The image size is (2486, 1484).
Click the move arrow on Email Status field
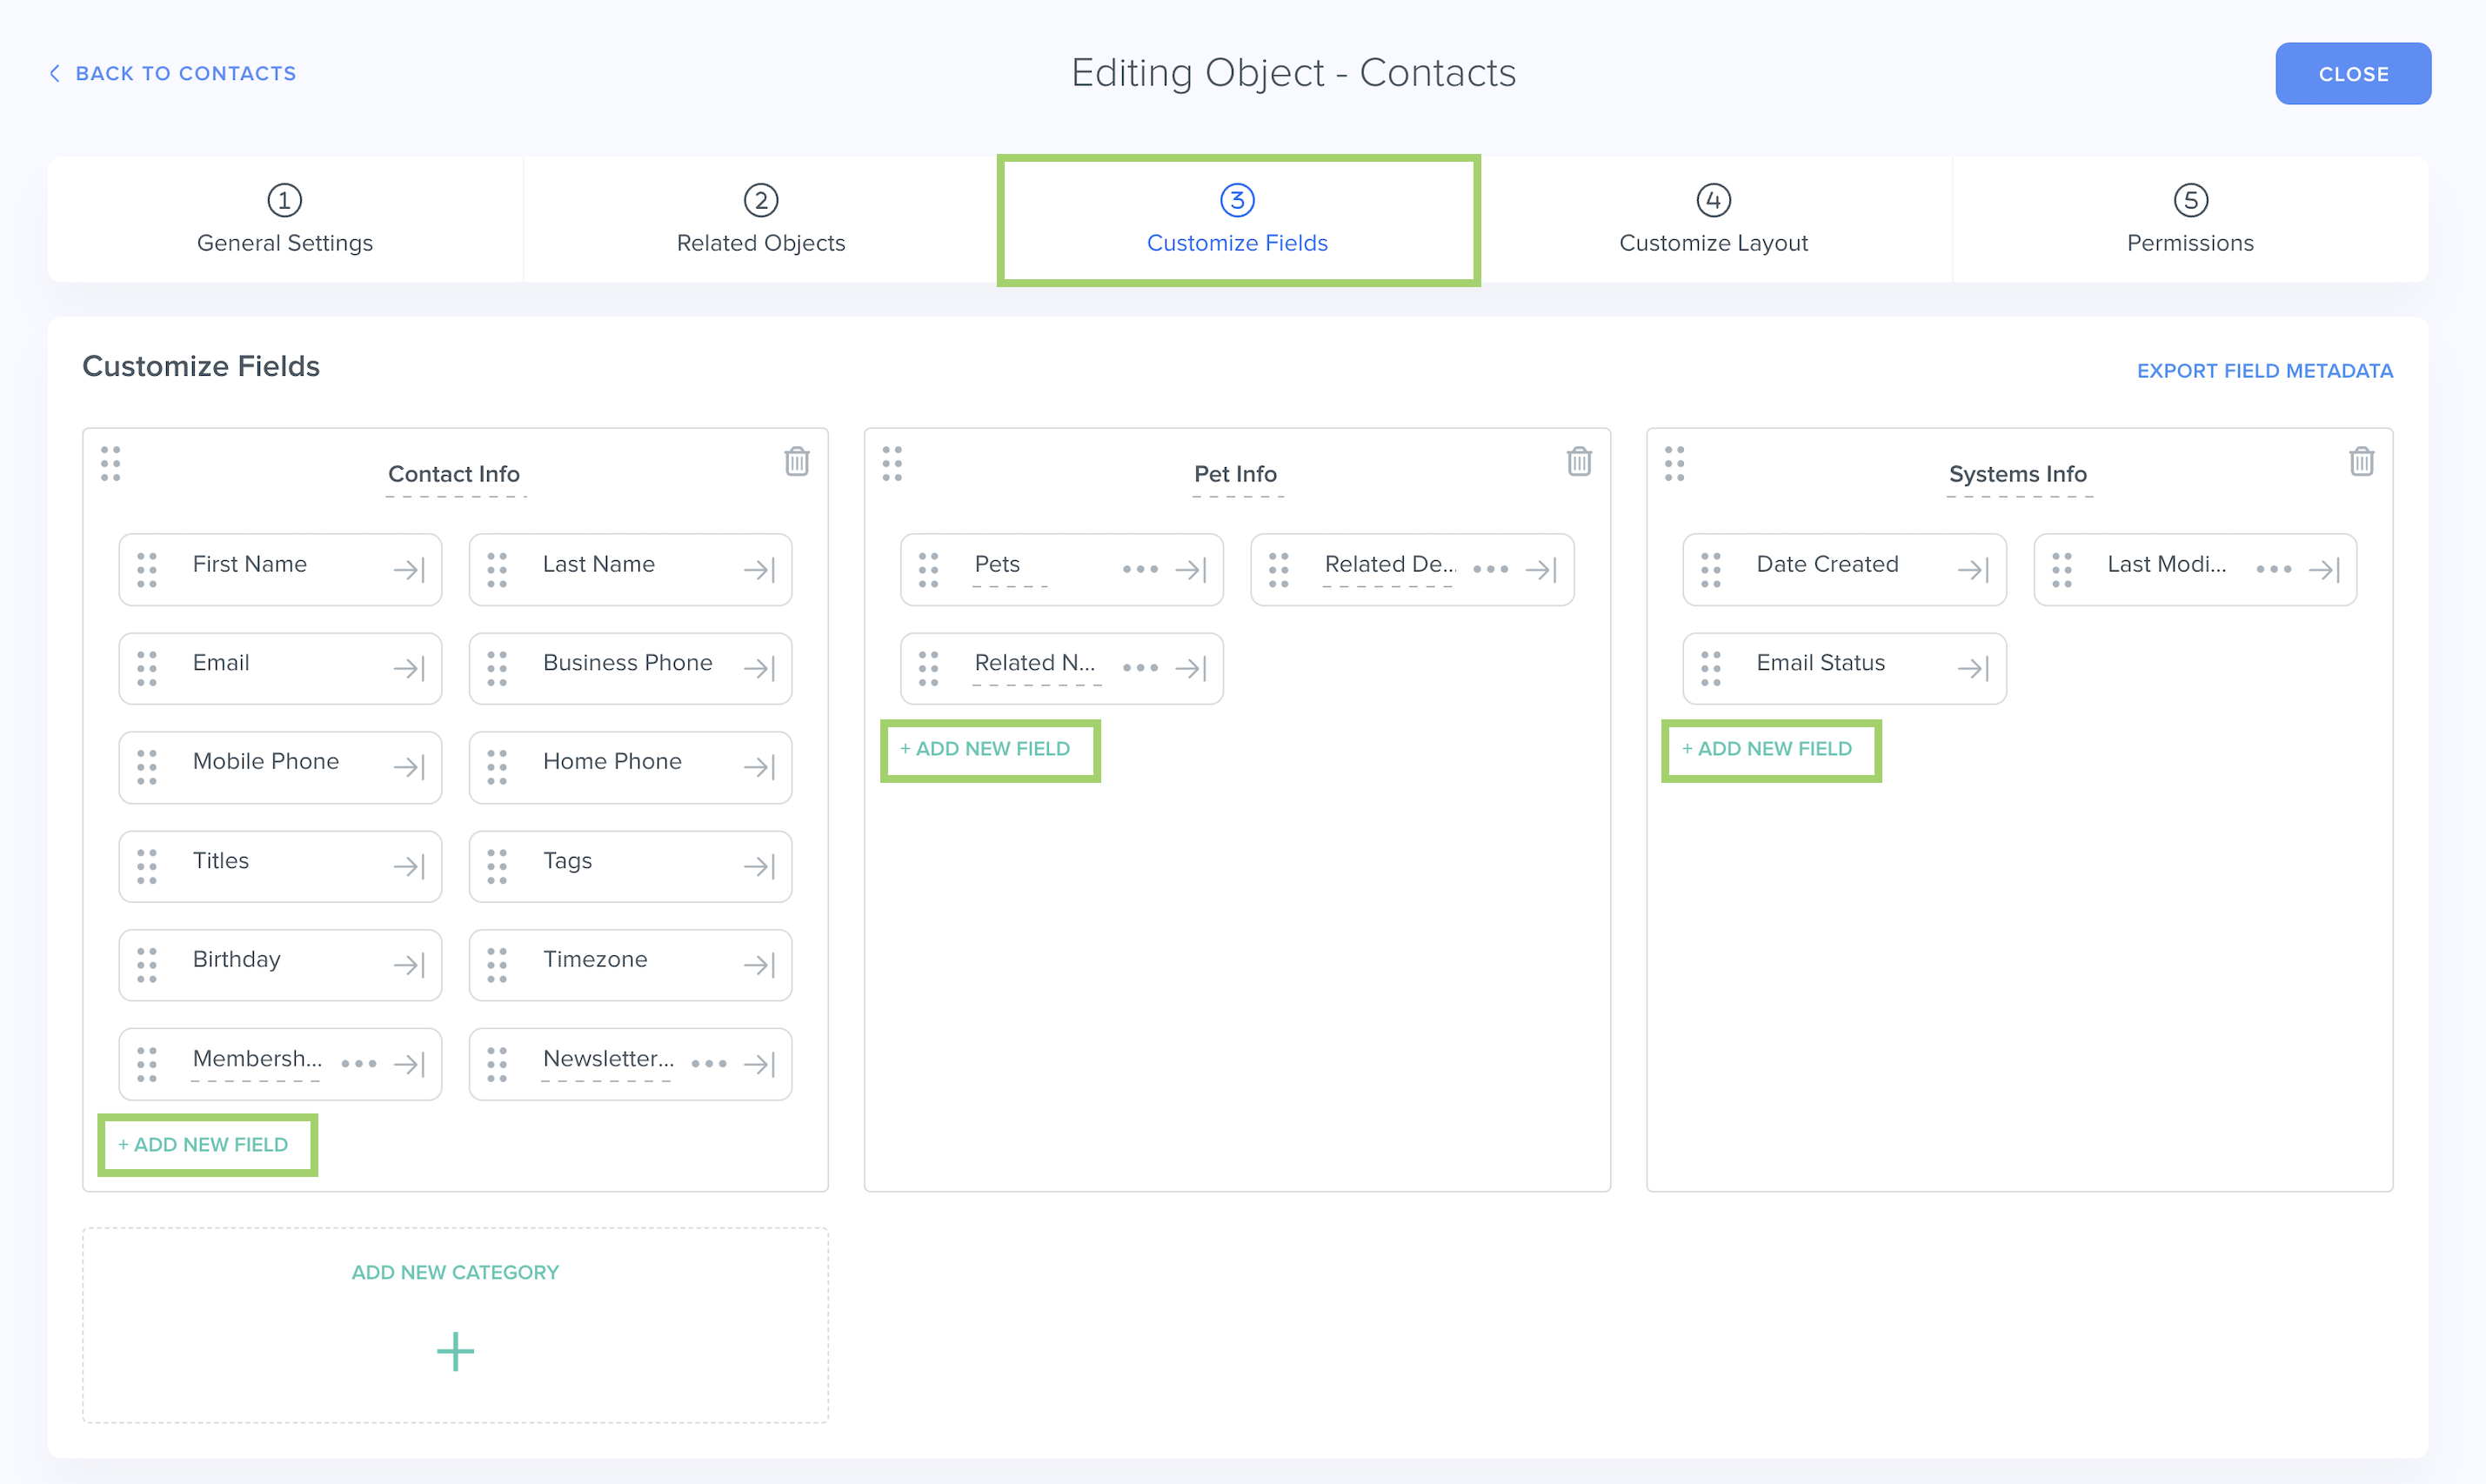tap(1972, 668)
